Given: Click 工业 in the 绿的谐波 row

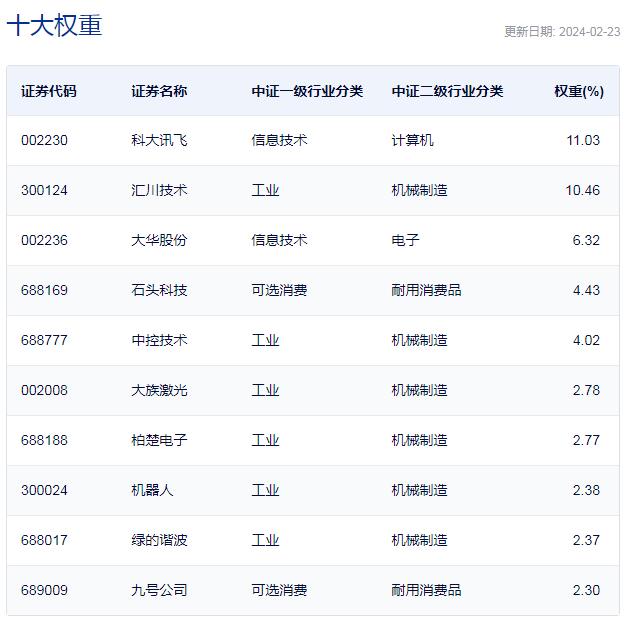Looking at the screenshot, I should coord(265,540).
